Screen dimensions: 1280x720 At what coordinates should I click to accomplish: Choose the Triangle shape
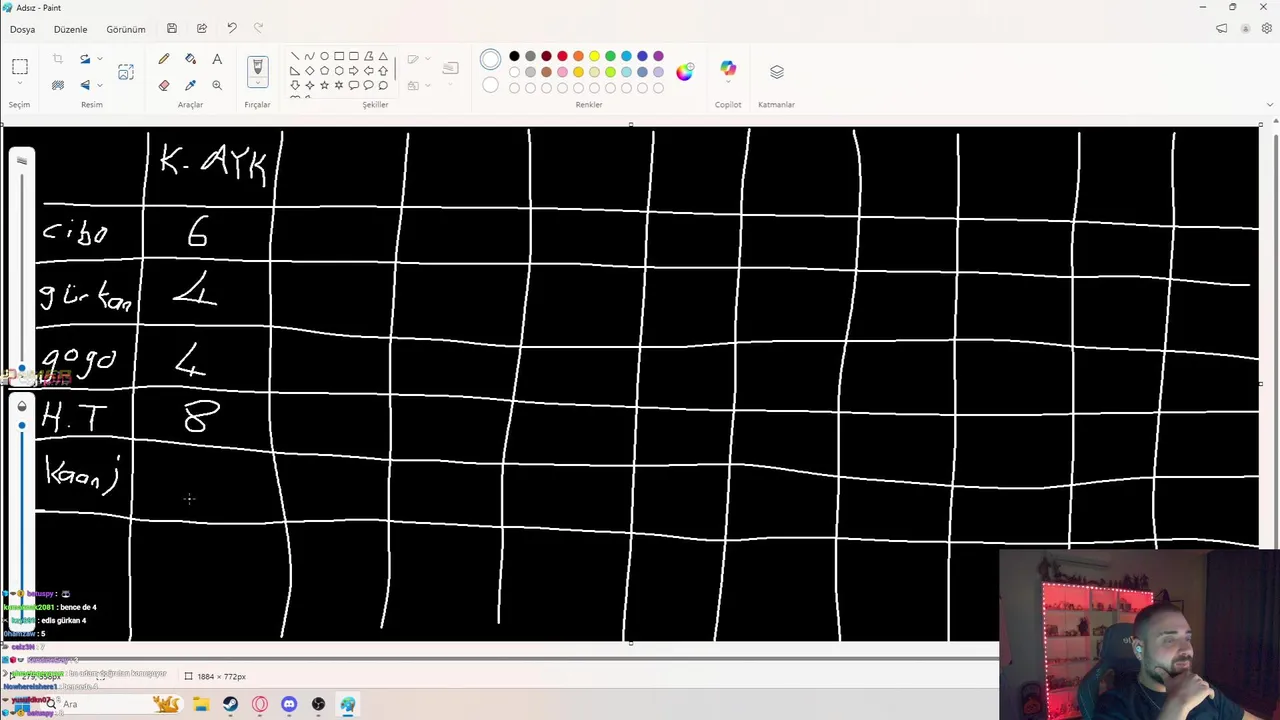[383, 56]
